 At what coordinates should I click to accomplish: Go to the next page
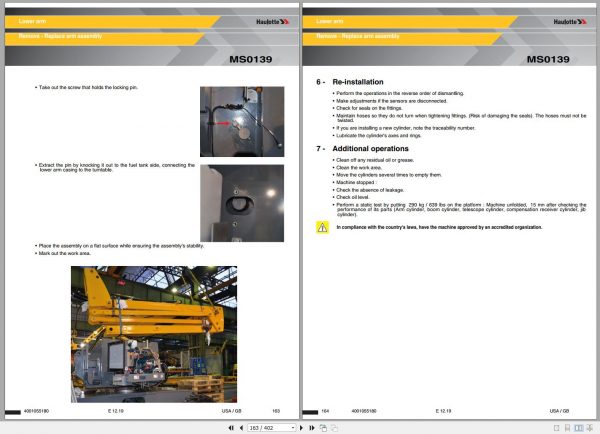[302, 428]
